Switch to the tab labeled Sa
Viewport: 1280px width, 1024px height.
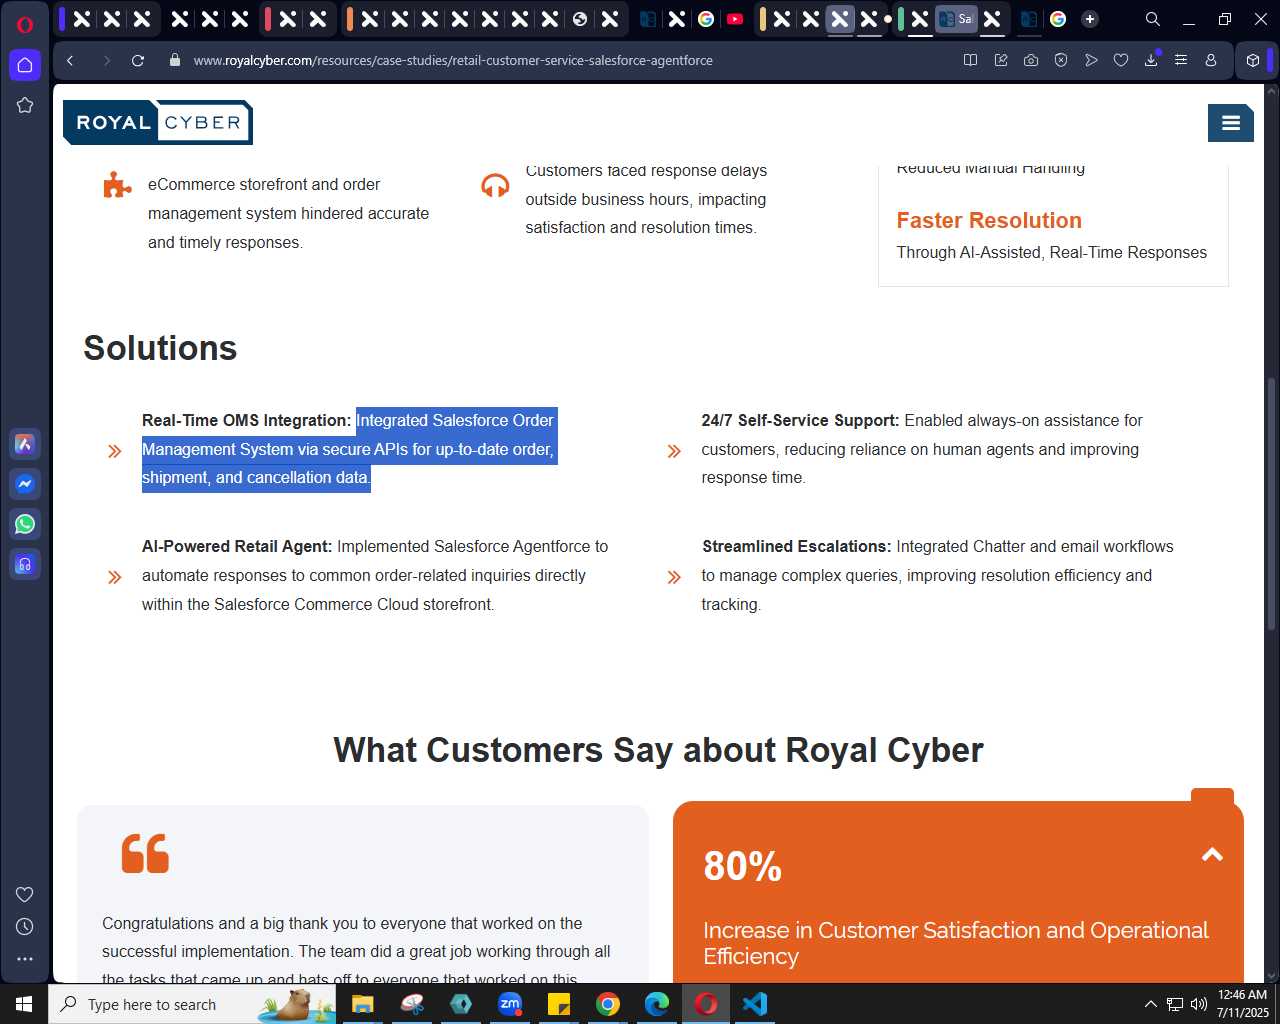956,19
